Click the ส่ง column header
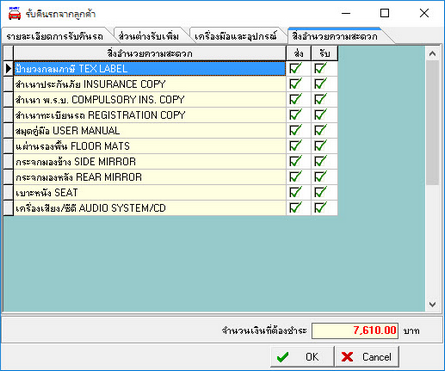The width and height of the screenshot is (445, 371). pos(299,53)
